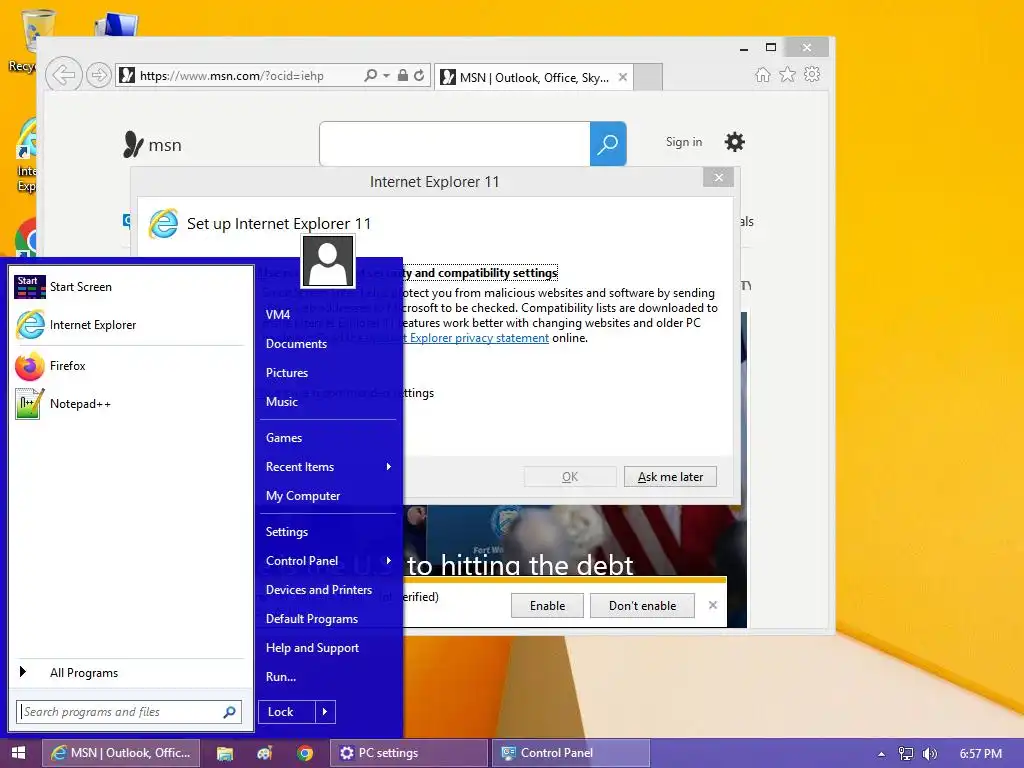Open the Paint icon on the taskbar
Screen dimensions: 1024x768
pyautogui.click(x=264, y=753)
